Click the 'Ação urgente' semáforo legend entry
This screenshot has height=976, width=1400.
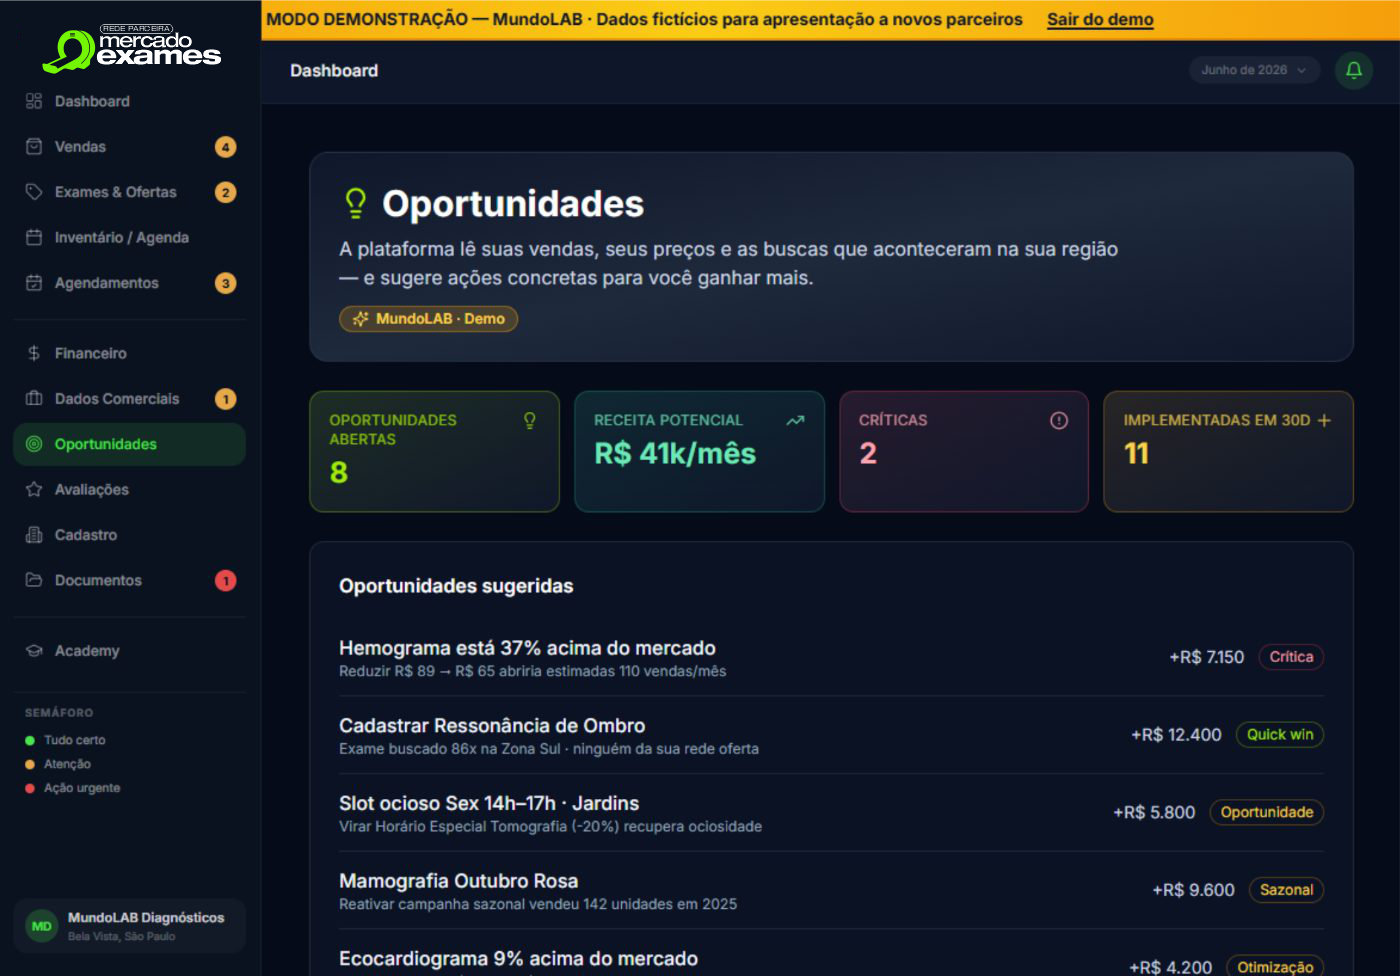(x=72, y=788)
